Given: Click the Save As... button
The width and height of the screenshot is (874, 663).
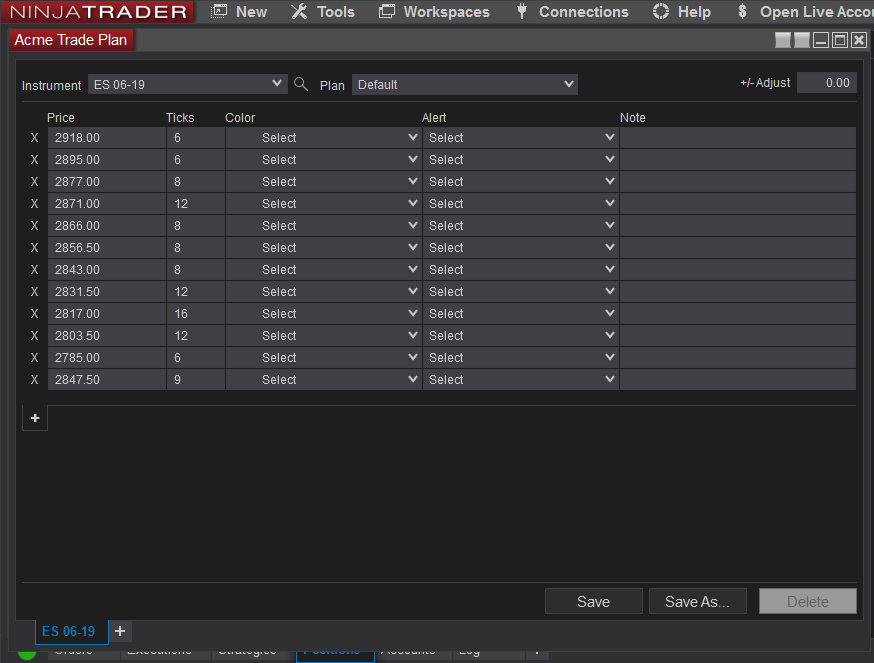Looking at the screenshot, I should click(x=697, y=601).
